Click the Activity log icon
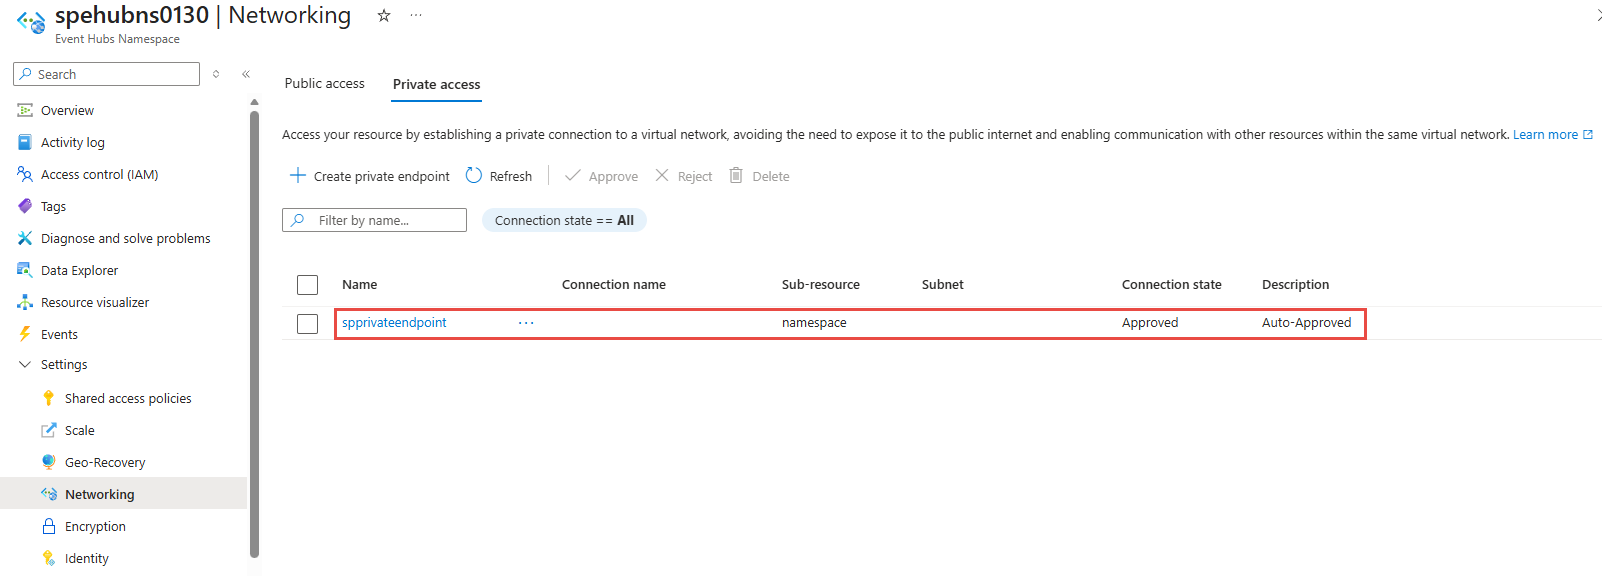 click(25, 142)
